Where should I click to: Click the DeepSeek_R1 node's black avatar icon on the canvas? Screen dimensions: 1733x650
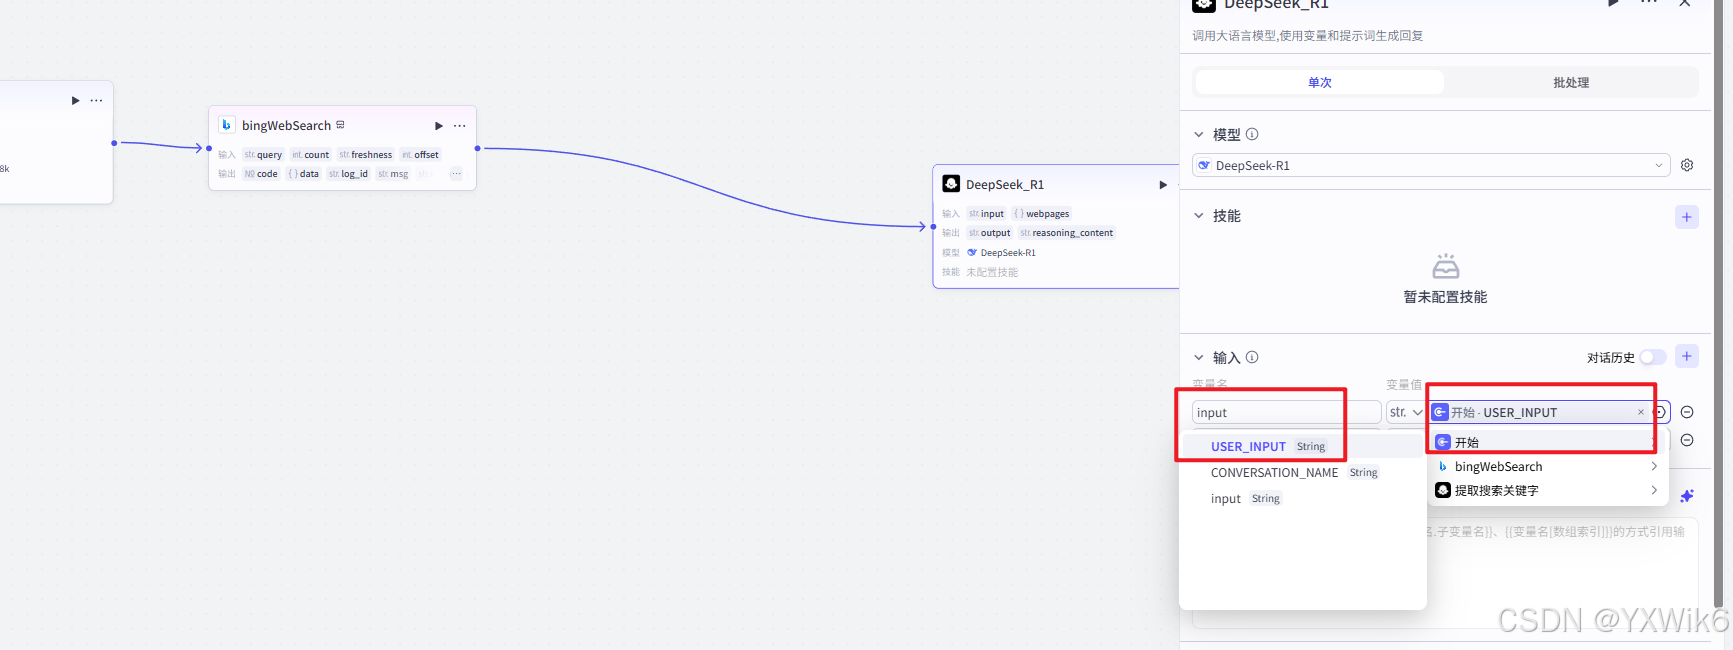click(951, 184)
